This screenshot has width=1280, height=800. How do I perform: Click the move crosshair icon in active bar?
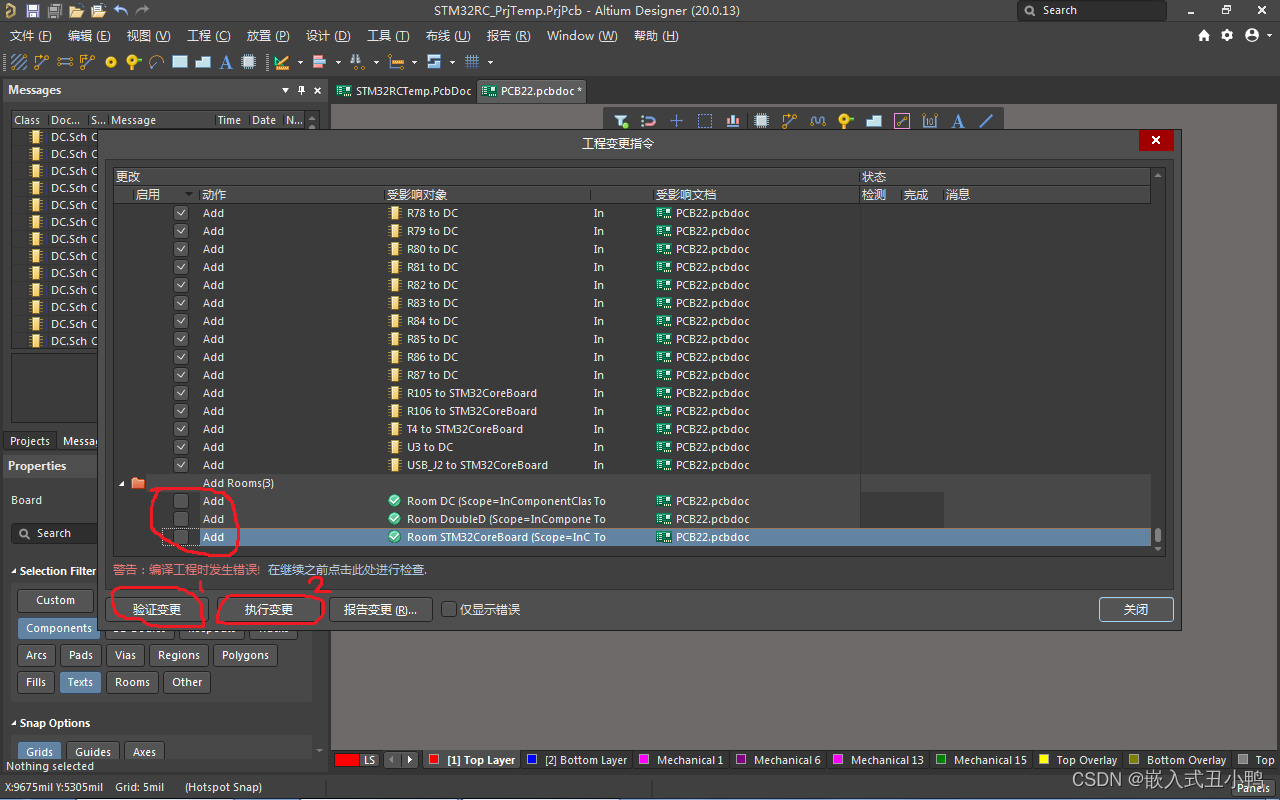(676, 121)
